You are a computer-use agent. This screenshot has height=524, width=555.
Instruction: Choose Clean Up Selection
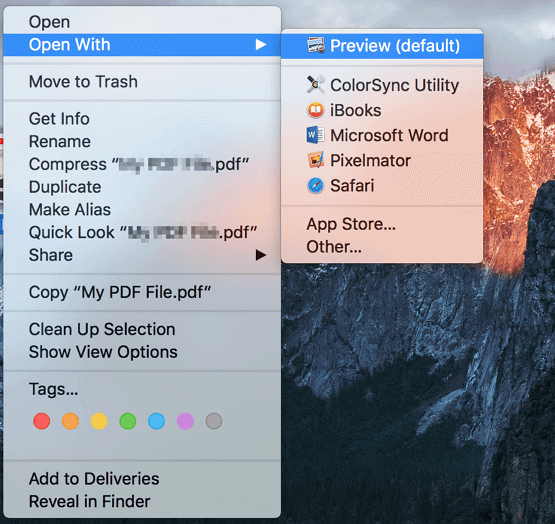pos(142,329)
